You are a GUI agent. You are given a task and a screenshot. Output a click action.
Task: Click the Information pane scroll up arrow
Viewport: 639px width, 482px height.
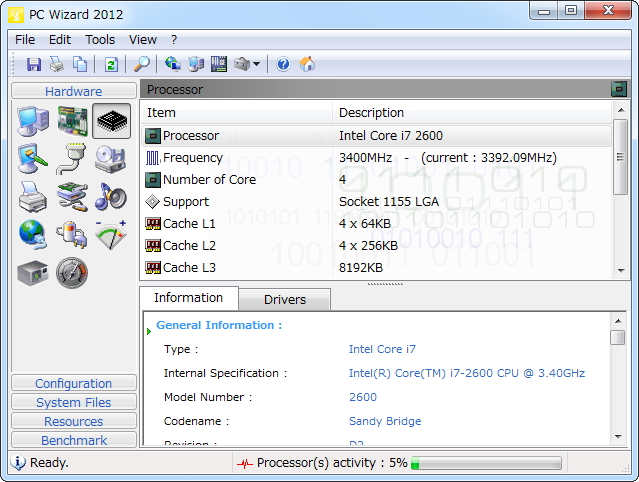point(618,321)
